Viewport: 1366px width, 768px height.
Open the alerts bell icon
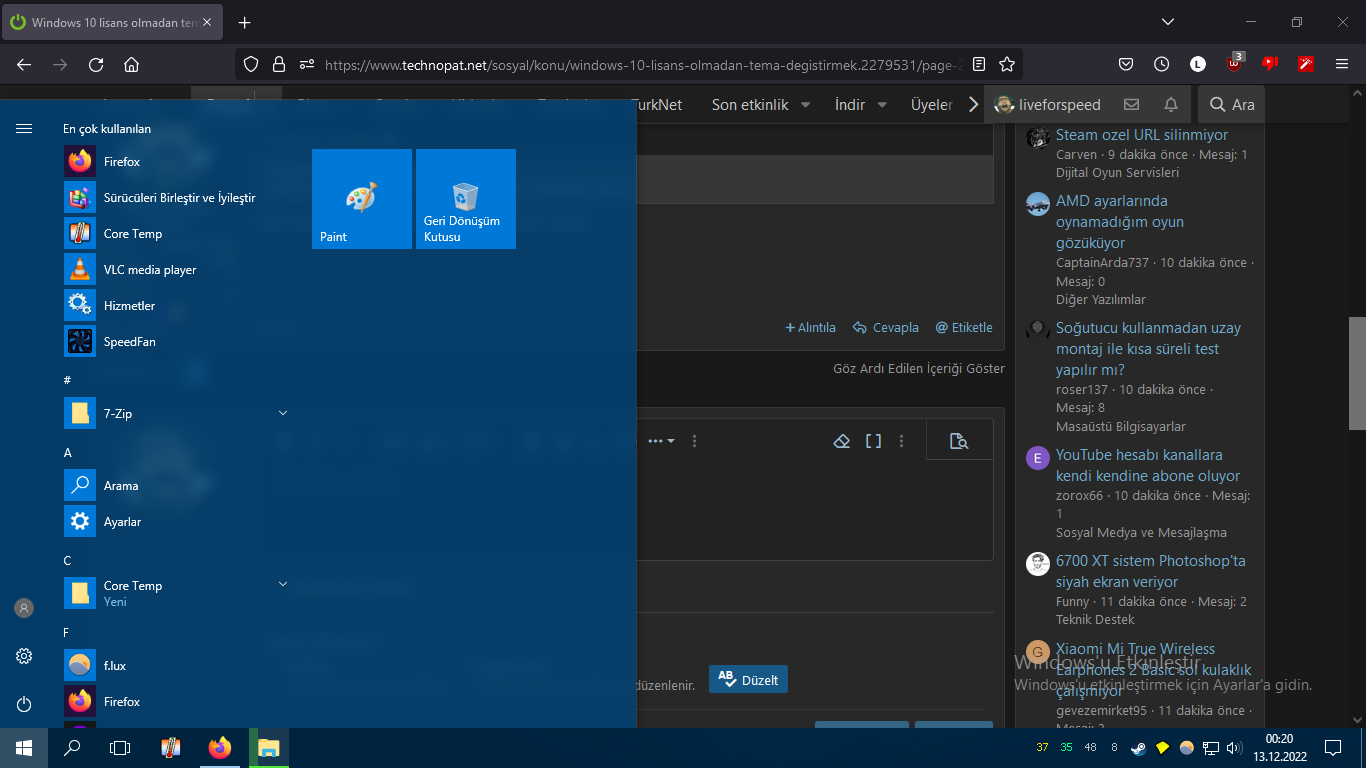click(x=1171, y=105)
